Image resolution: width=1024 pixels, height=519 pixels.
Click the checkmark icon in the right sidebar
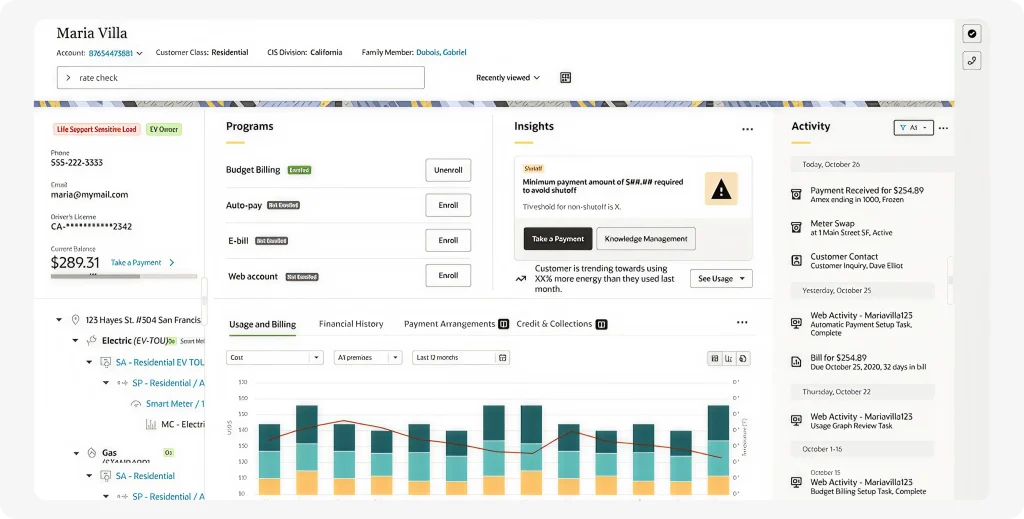point(972,34)
